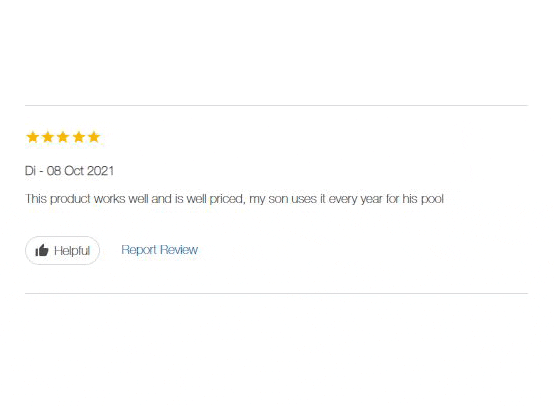The width and height of the screenshot is (554, 406).
Task: Select the fifth gold rating star
Action: pos(94,137)
